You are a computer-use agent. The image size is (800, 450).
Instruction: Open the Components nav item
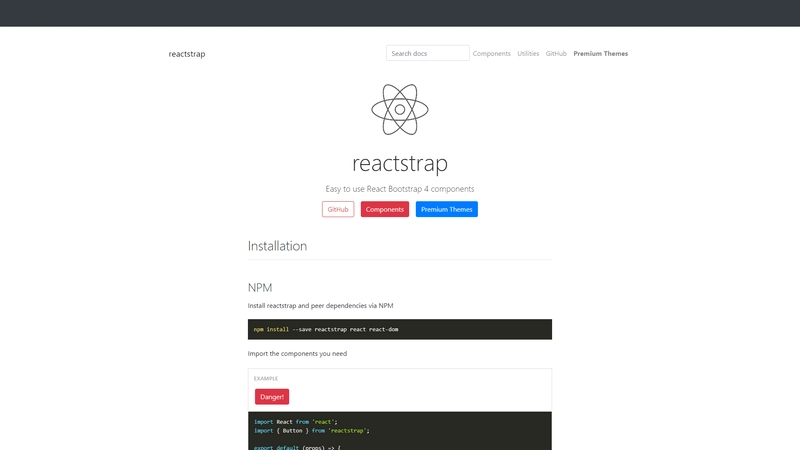click(x=491, y=54)
